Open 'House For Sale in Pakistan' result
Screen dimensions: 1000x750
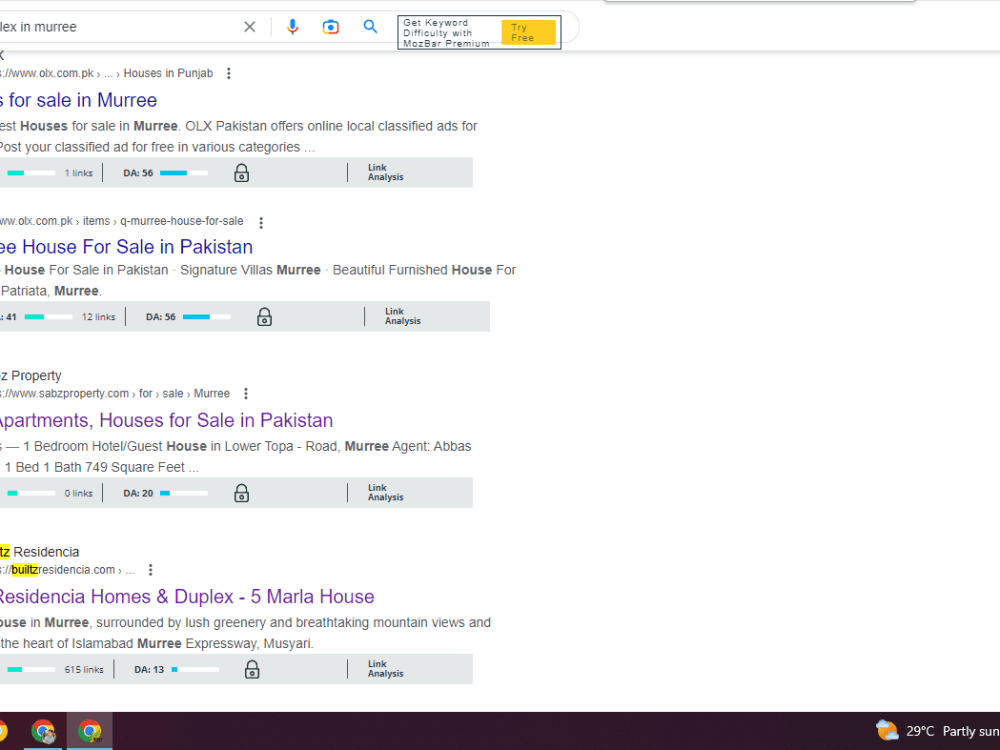coord(126,247)
